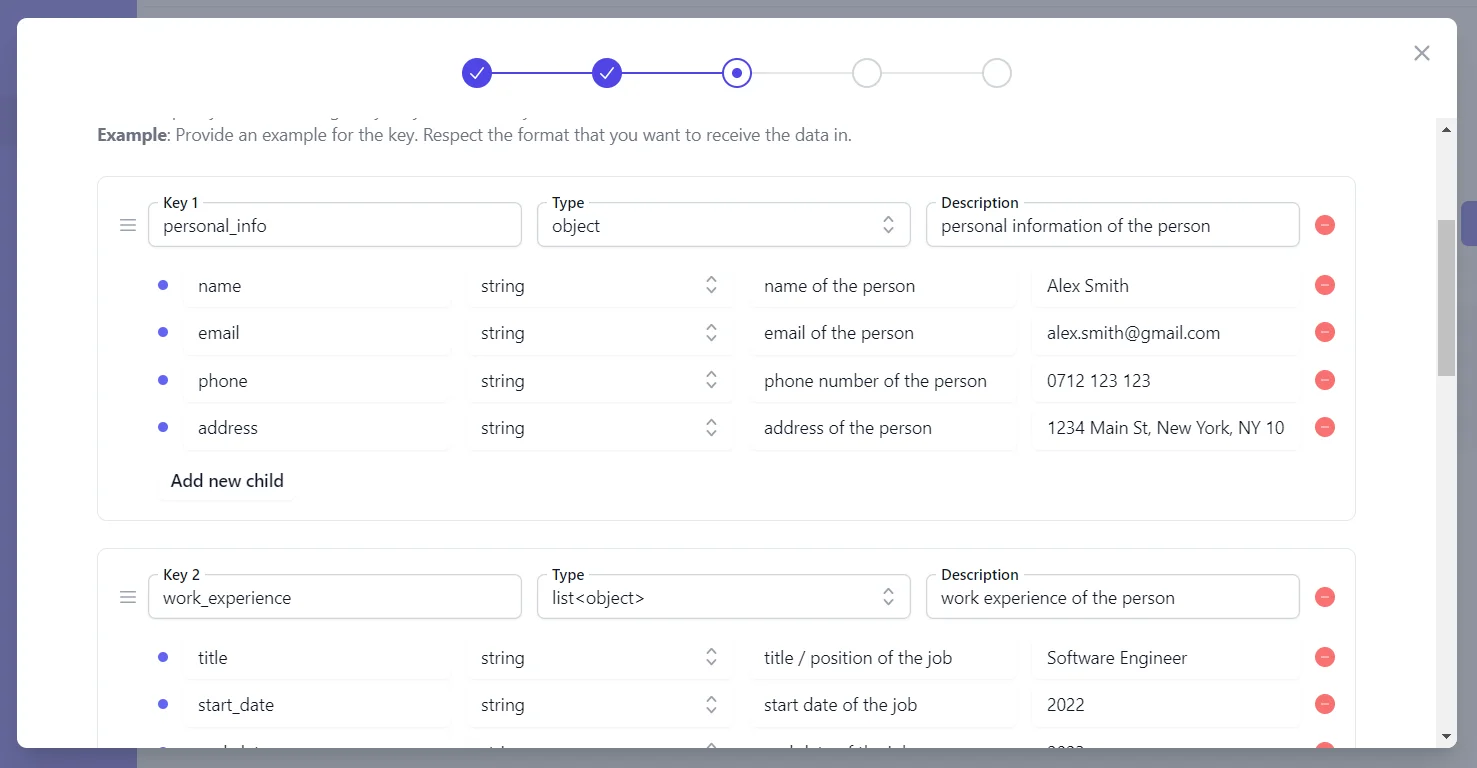Click the Key 1 personal_info input field

pos(334,226)
